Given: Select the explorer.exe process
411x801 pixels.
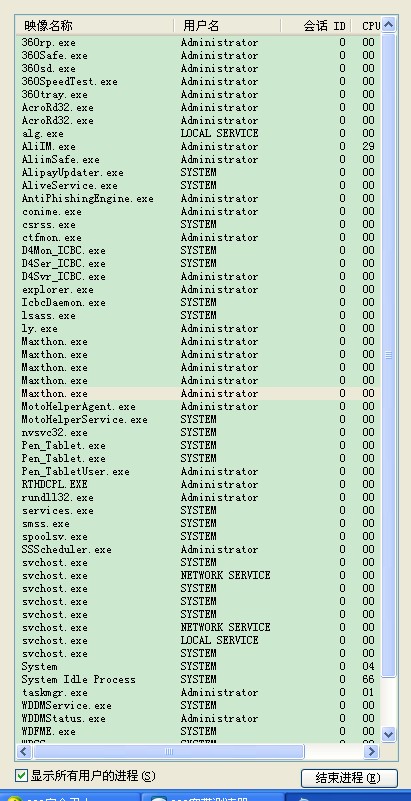Looking at the screenshot, I should (199, 290).
